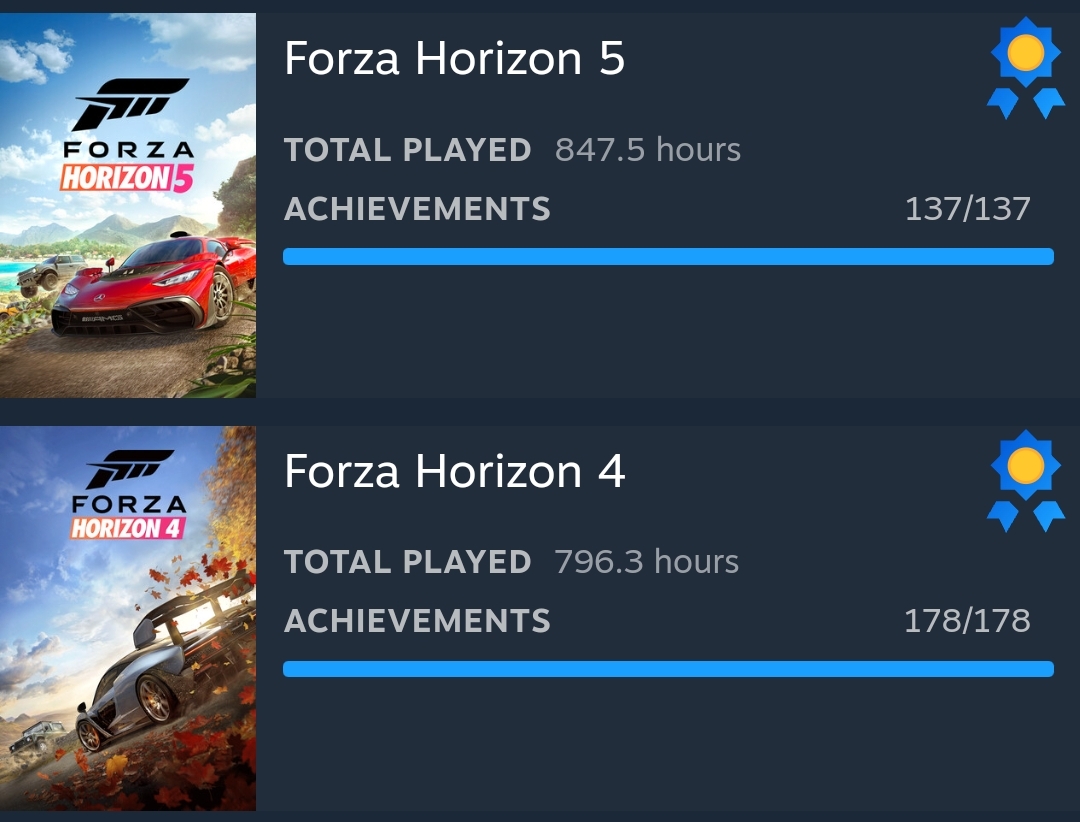Click the 178/178 achievements count
The height and width of the screenshot is (822, 1080).
click(x=966, y=621)
